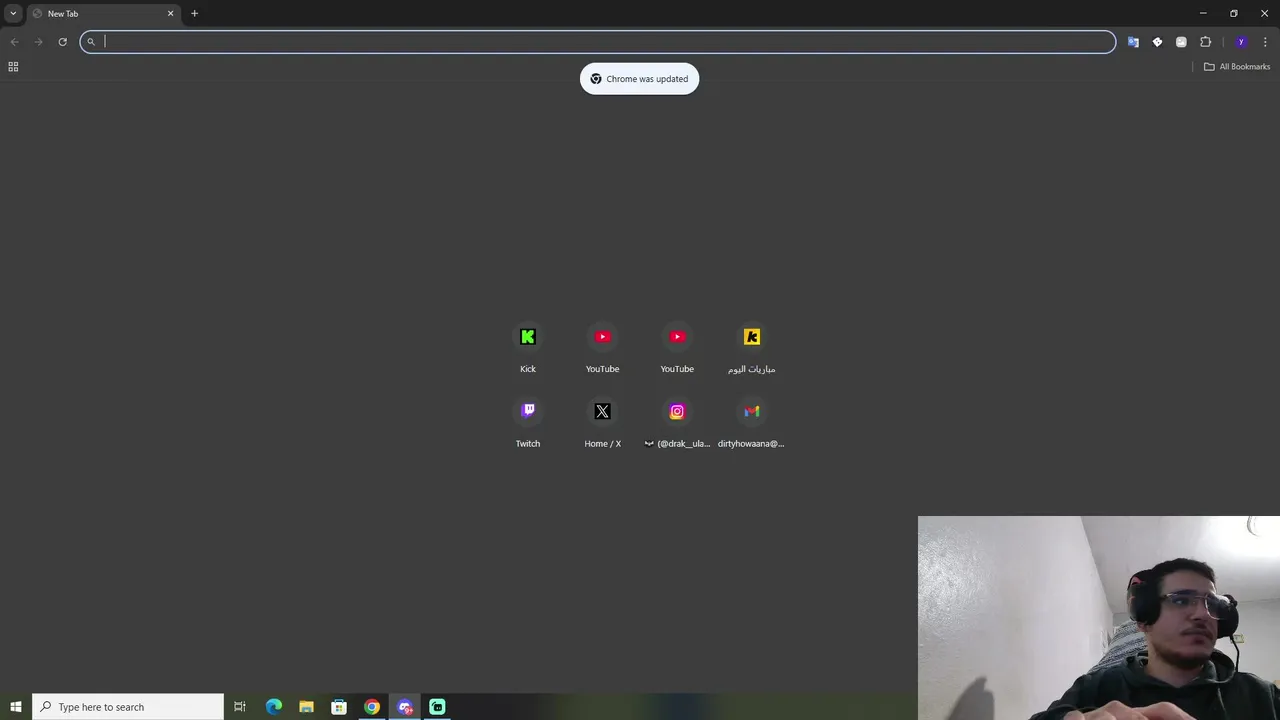The height and width of the screenshot is (720, 1280).
Task: Open the tab search chevron dropdown
Action: point(13,13)
